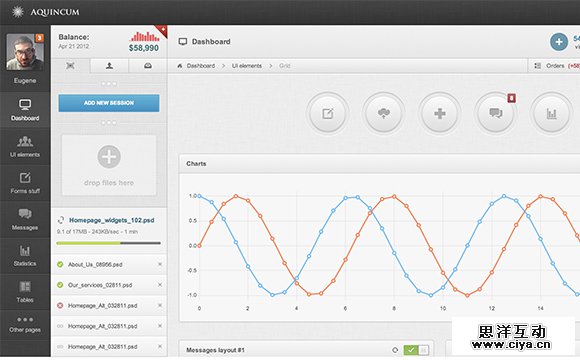Click the Dashboard monitor icon in header
The image size is (580, 360).
(183, 42)
